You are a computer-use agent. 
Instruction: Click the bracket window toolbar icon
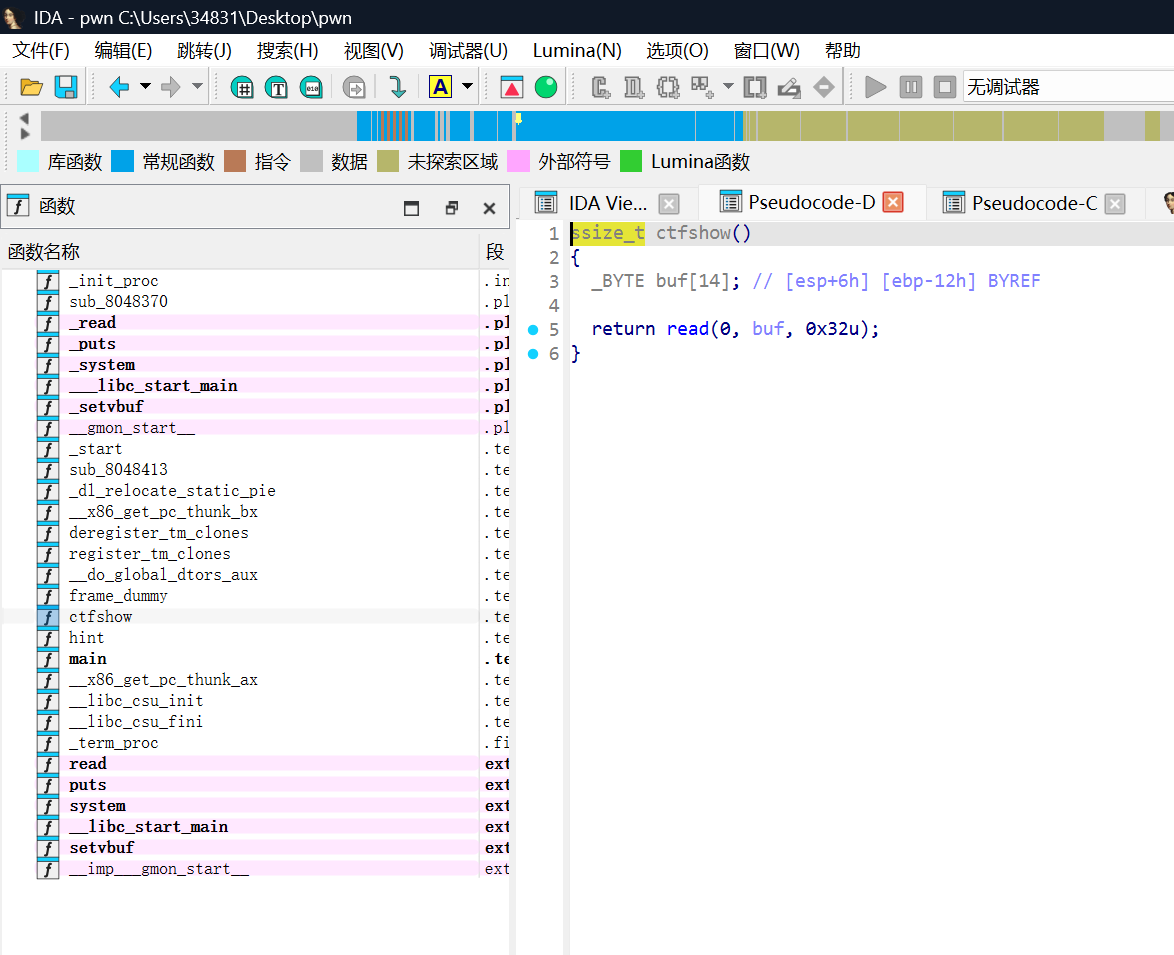(755, 88)
